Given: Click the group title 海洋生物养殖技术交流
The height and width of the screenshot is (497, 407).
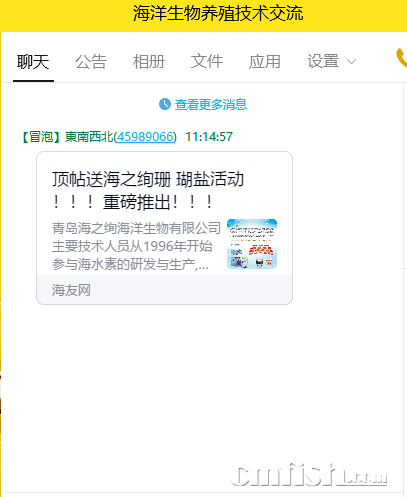Looking at the screenshot, I should point(218,14).
